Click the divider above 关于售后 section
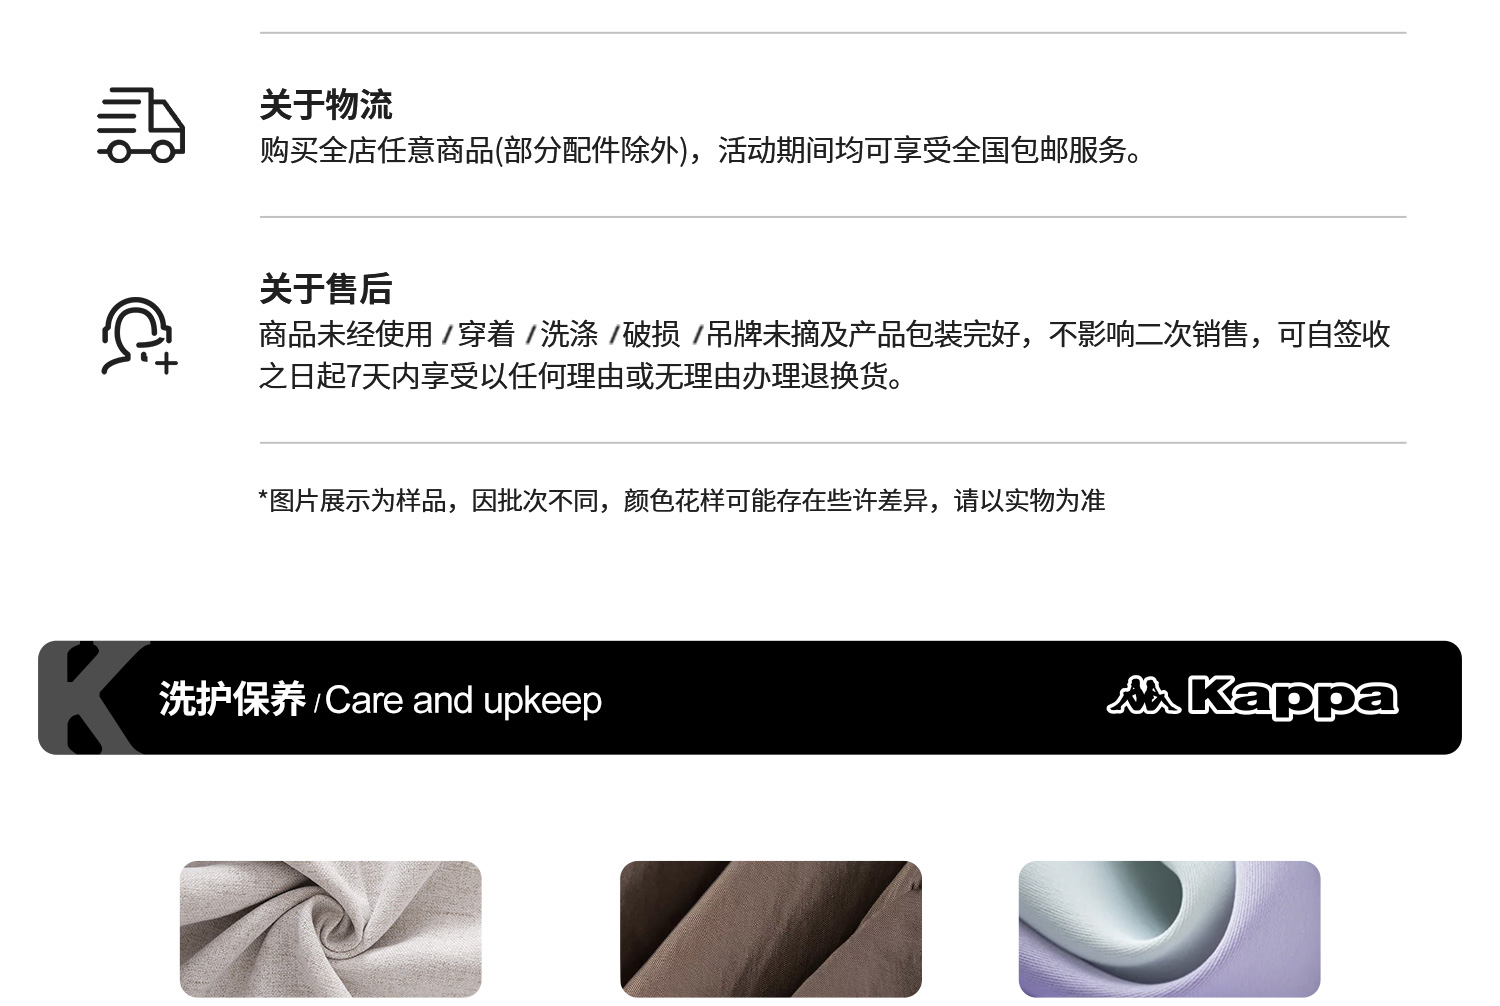The image size is (1500, 1006). [x=833, y=216]
